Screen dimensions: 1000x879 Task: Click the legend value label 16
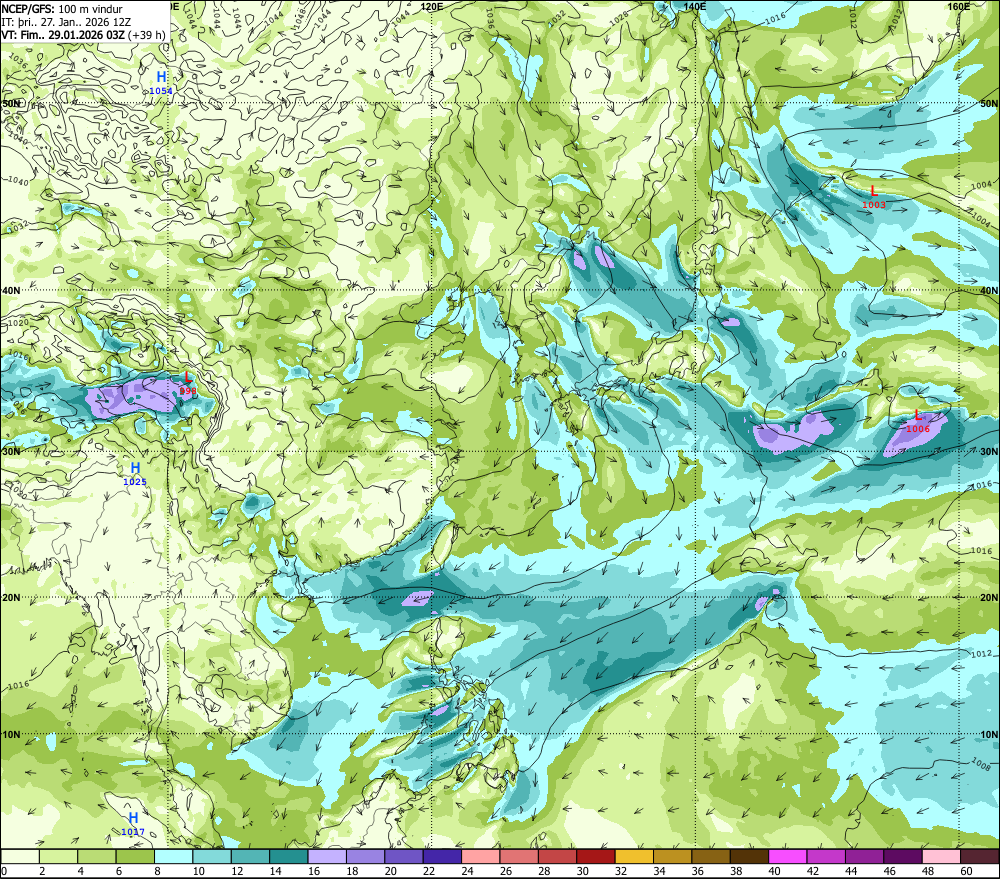(x=314, y=871)
